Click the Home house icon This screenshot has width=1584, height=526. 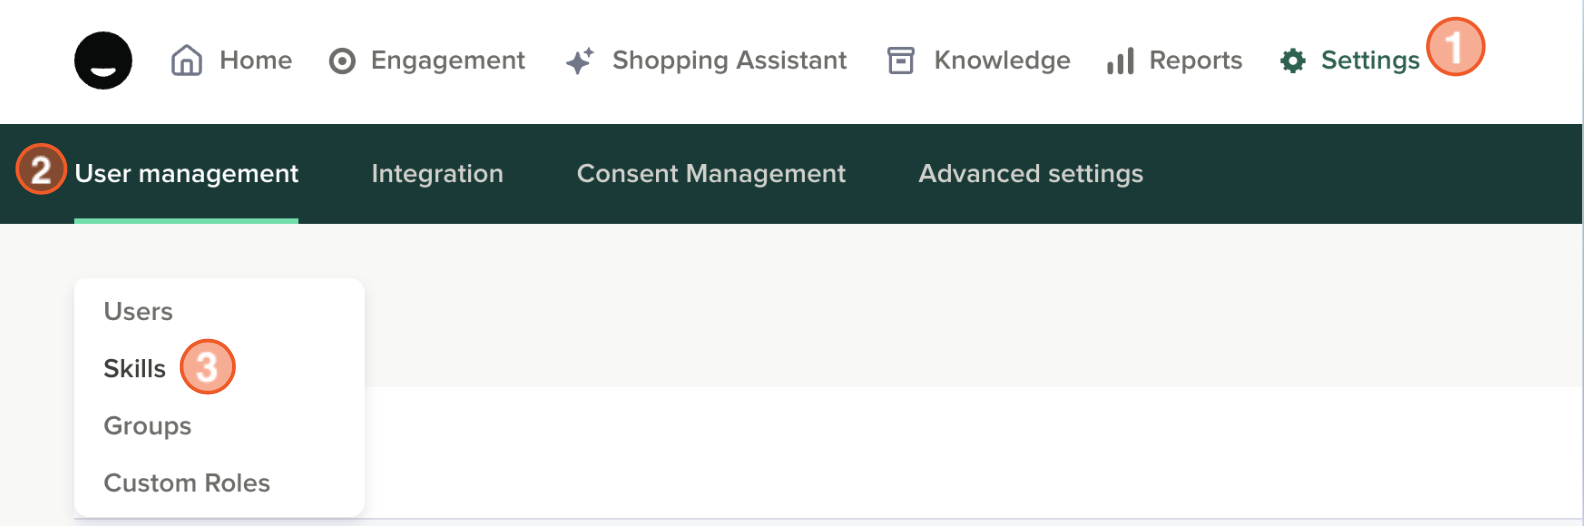click(187, 60)
